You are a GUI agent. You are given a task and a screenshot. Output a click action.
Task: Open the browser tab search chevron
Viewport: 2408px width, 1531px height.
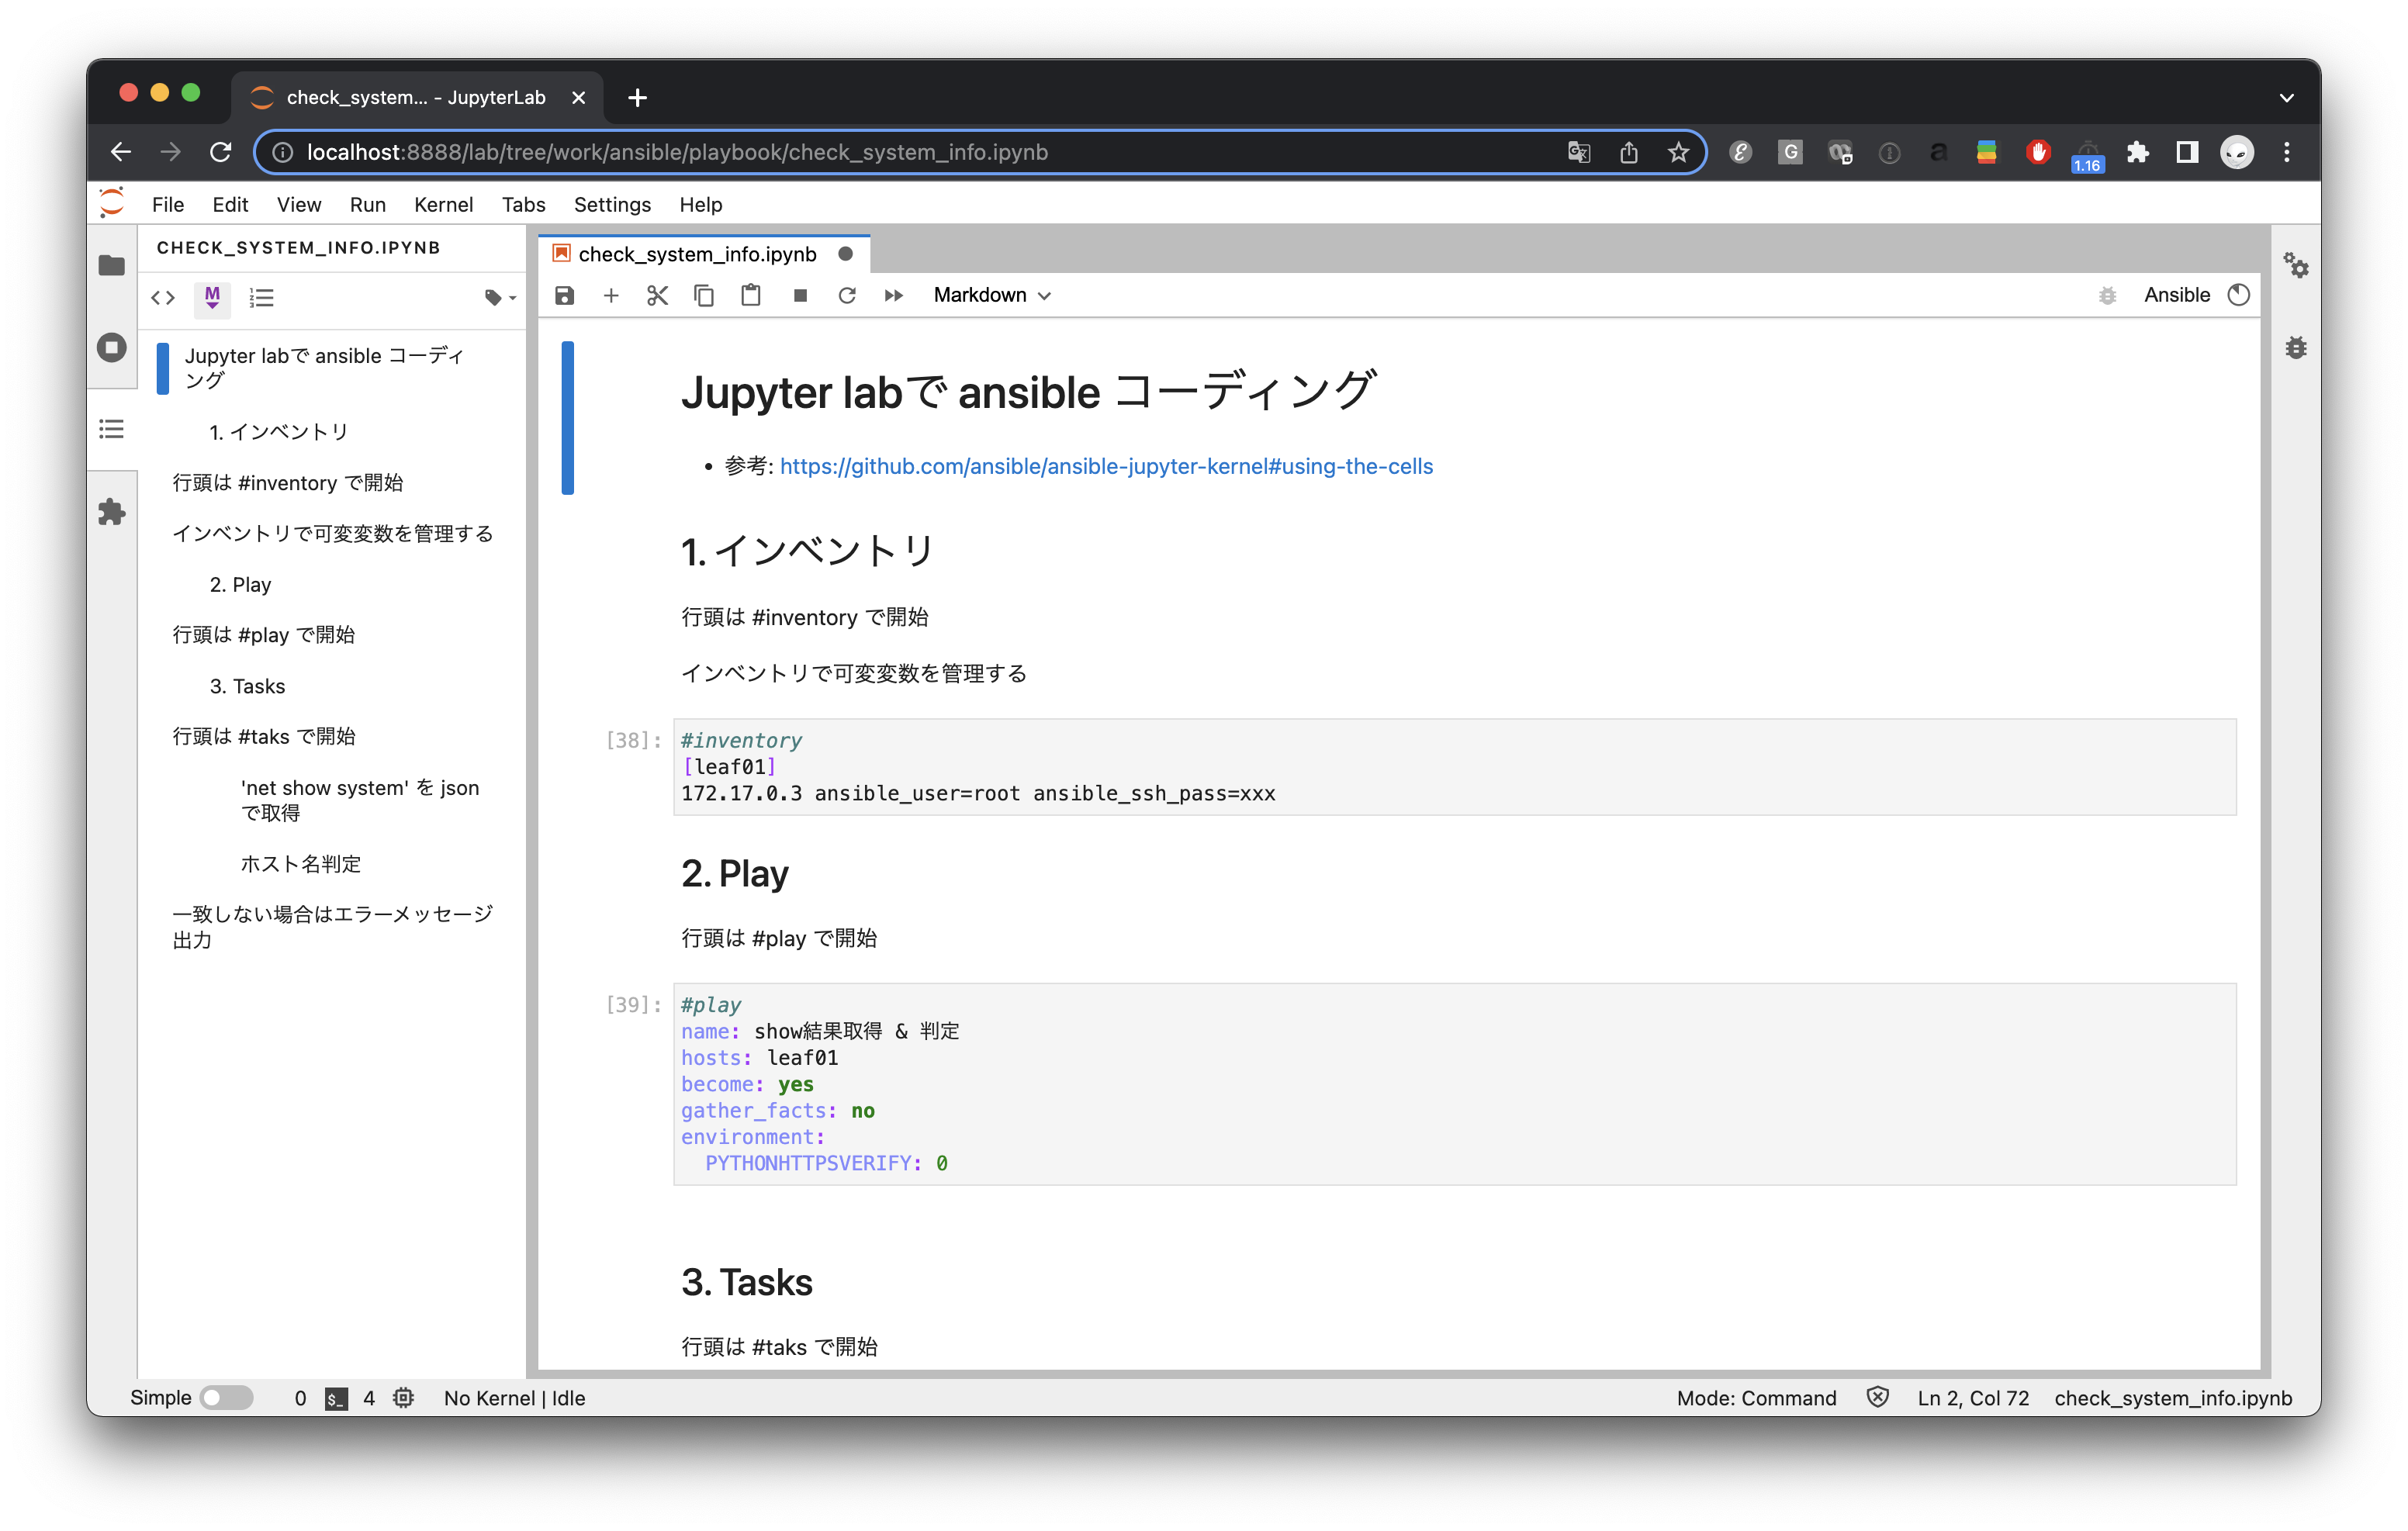click(2287, 97)
